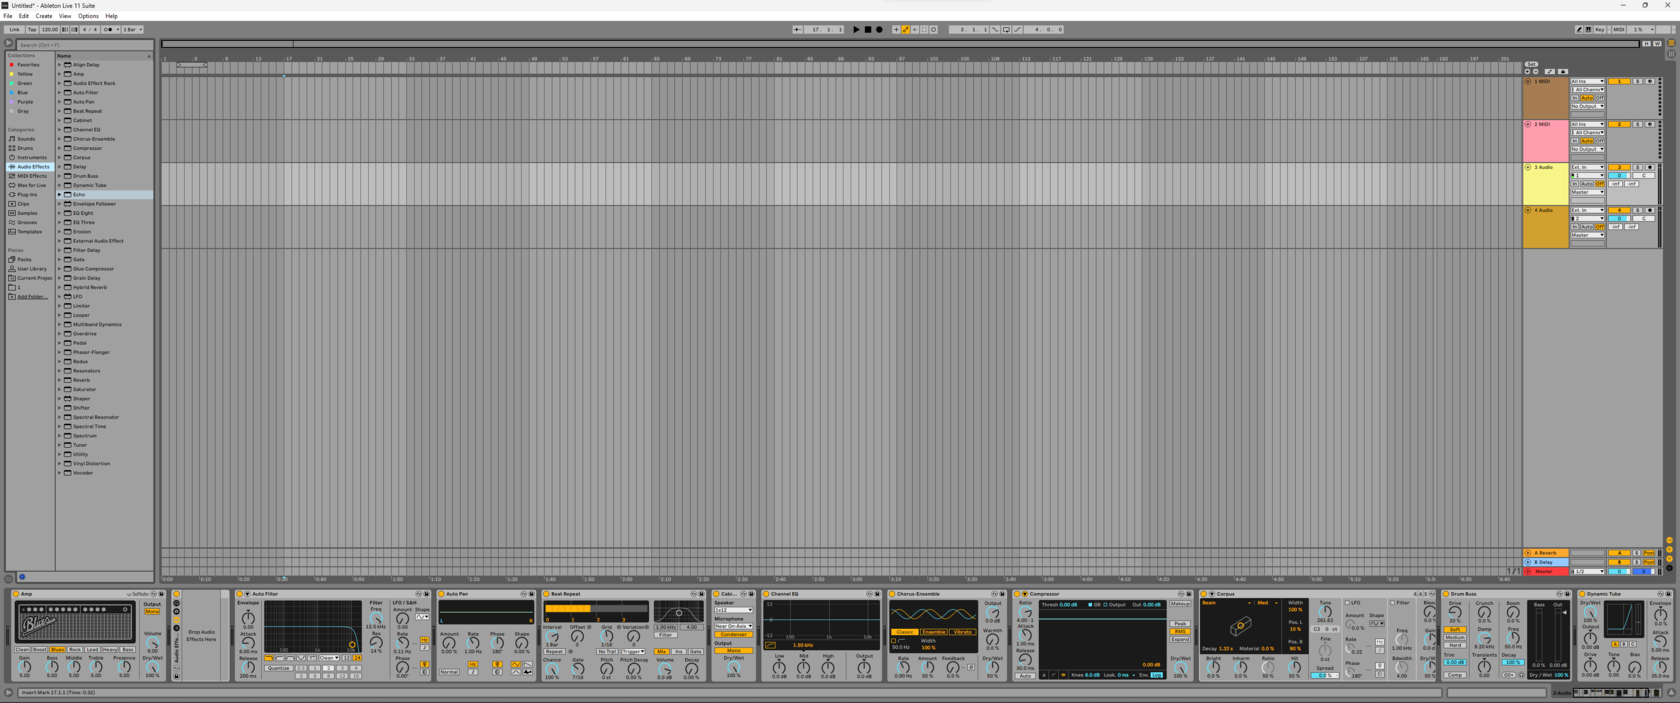This screenshot has height=703, width=1680.
Task: Click the MIDI mapping button
Action: [1619, 30]
